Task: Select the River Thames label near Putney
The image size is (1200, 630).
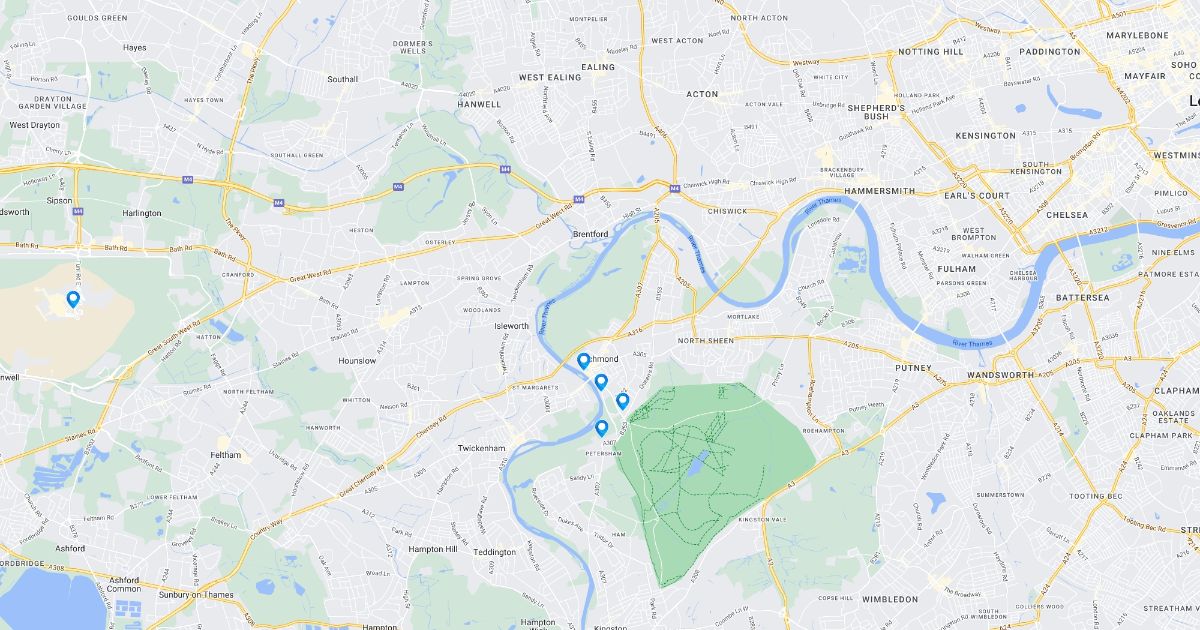Action: 974,343
